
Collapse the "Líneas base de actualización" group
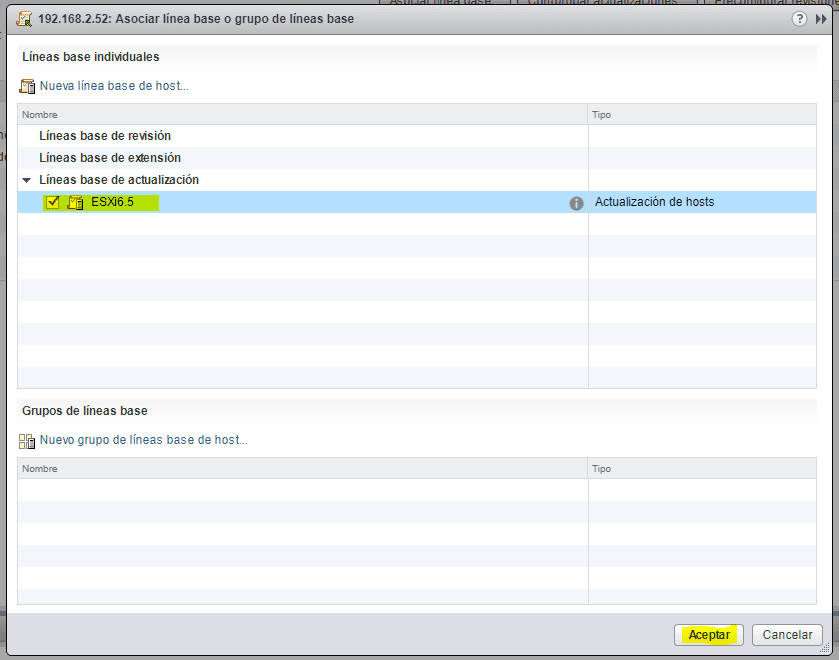click(x=26, y=180)
